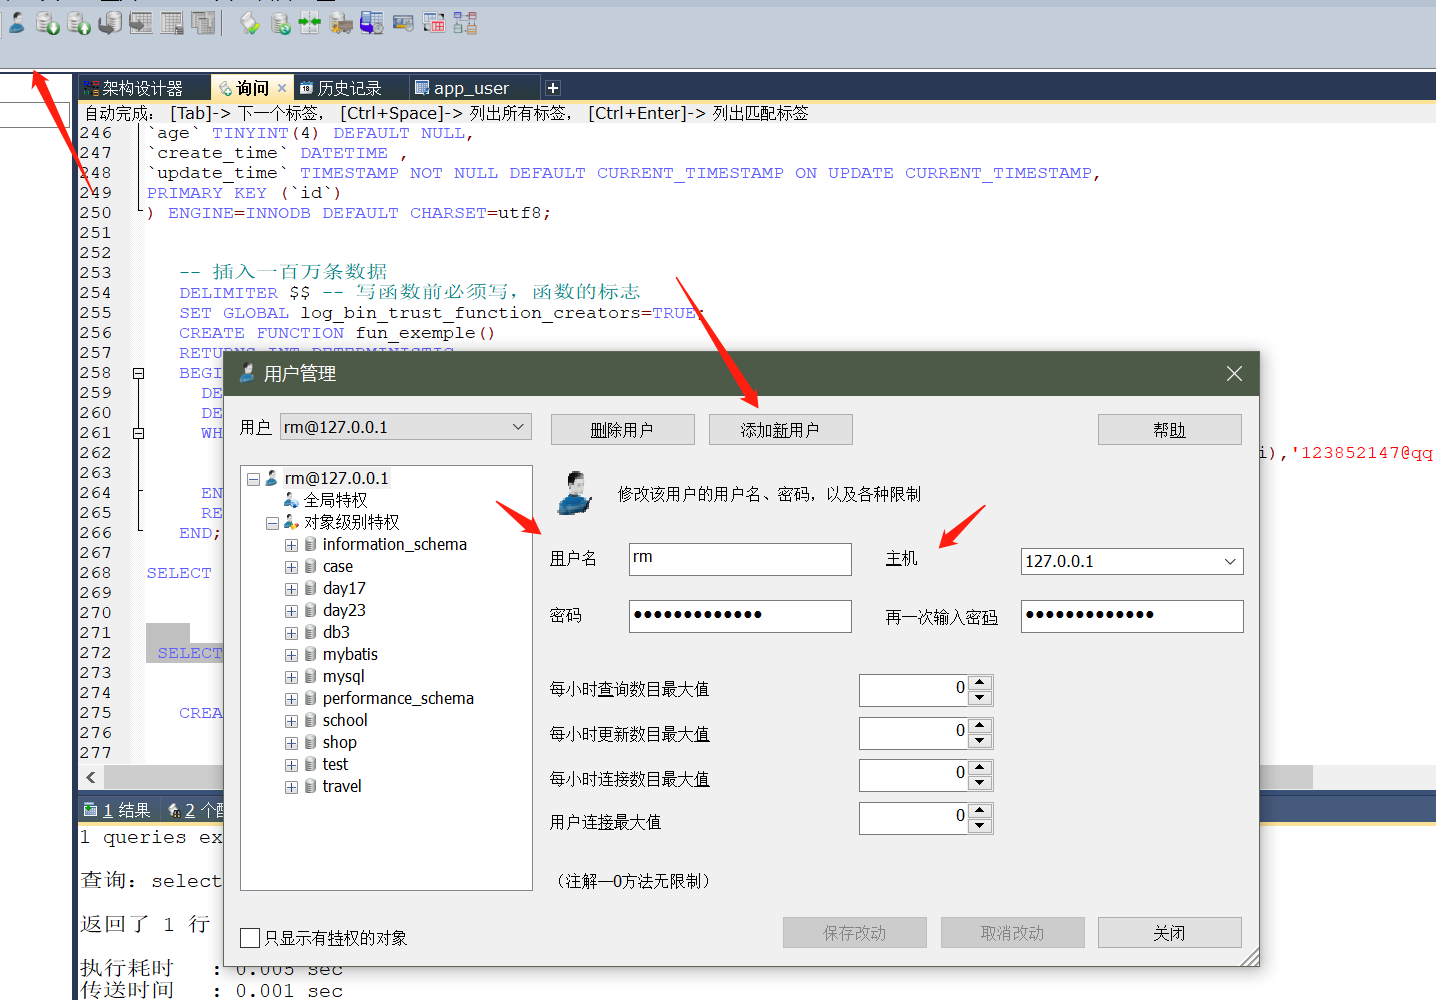The height and width of the screenshot is (1000, 1436).
Task: Increase 每小时查询数目最大值 spinner value
Action: (980, 683)
